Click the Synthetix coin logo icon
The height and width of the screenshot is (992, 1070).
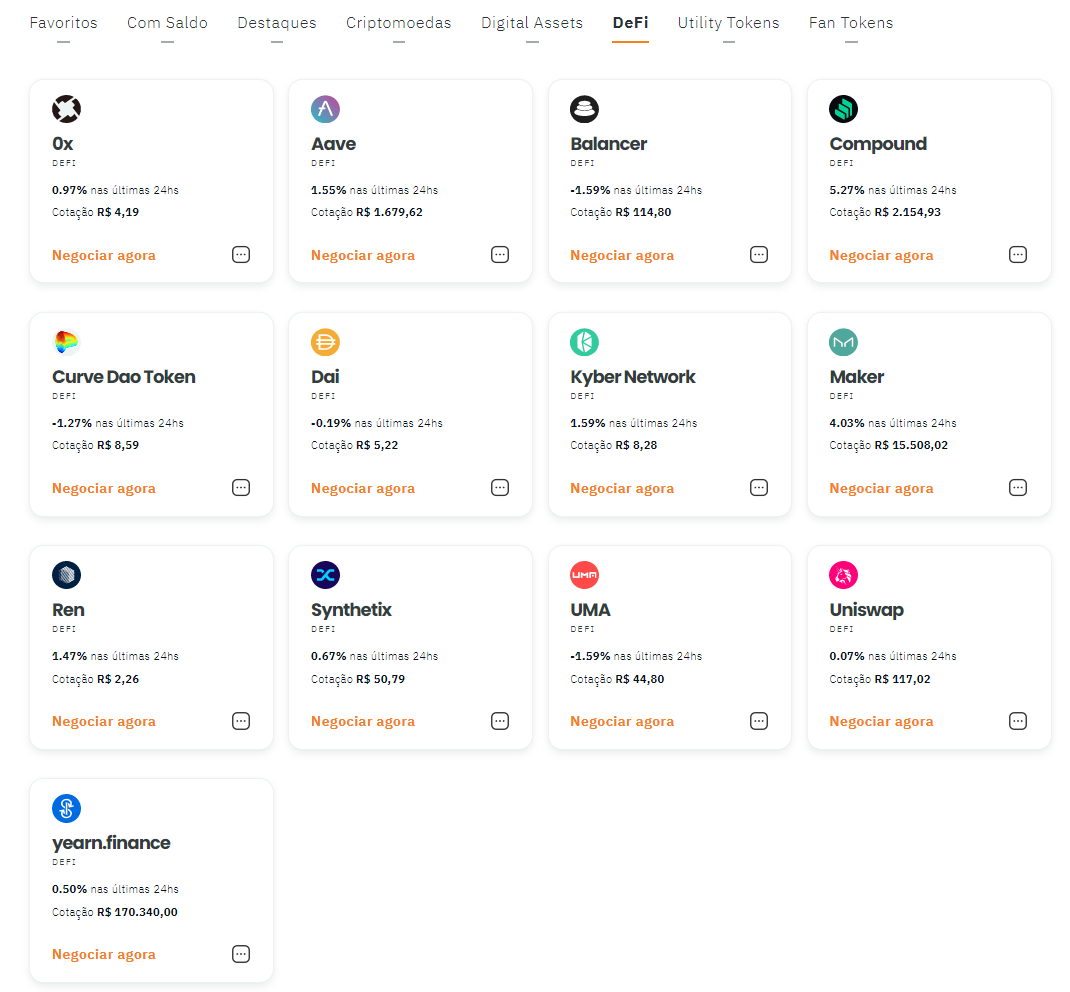(326, 574)
